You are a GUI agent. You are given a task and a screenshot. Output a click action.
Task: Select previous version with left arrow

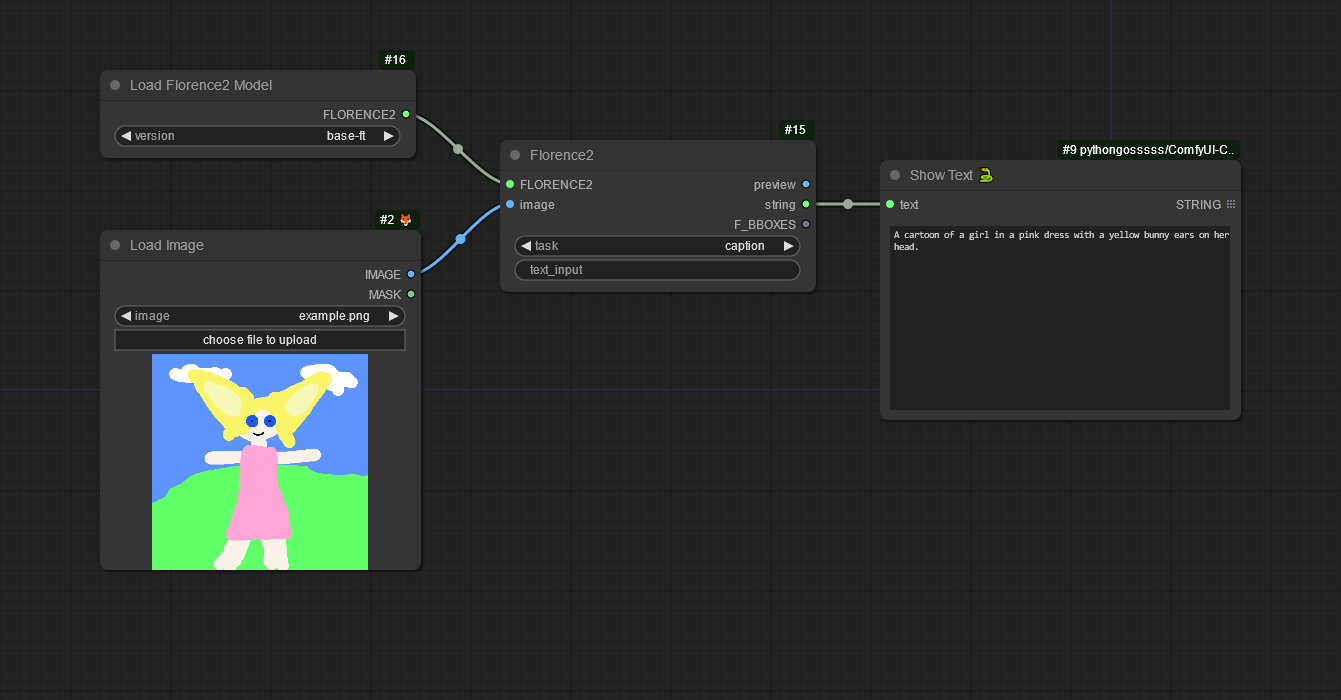pyautogui.click(x=126, y=136)
